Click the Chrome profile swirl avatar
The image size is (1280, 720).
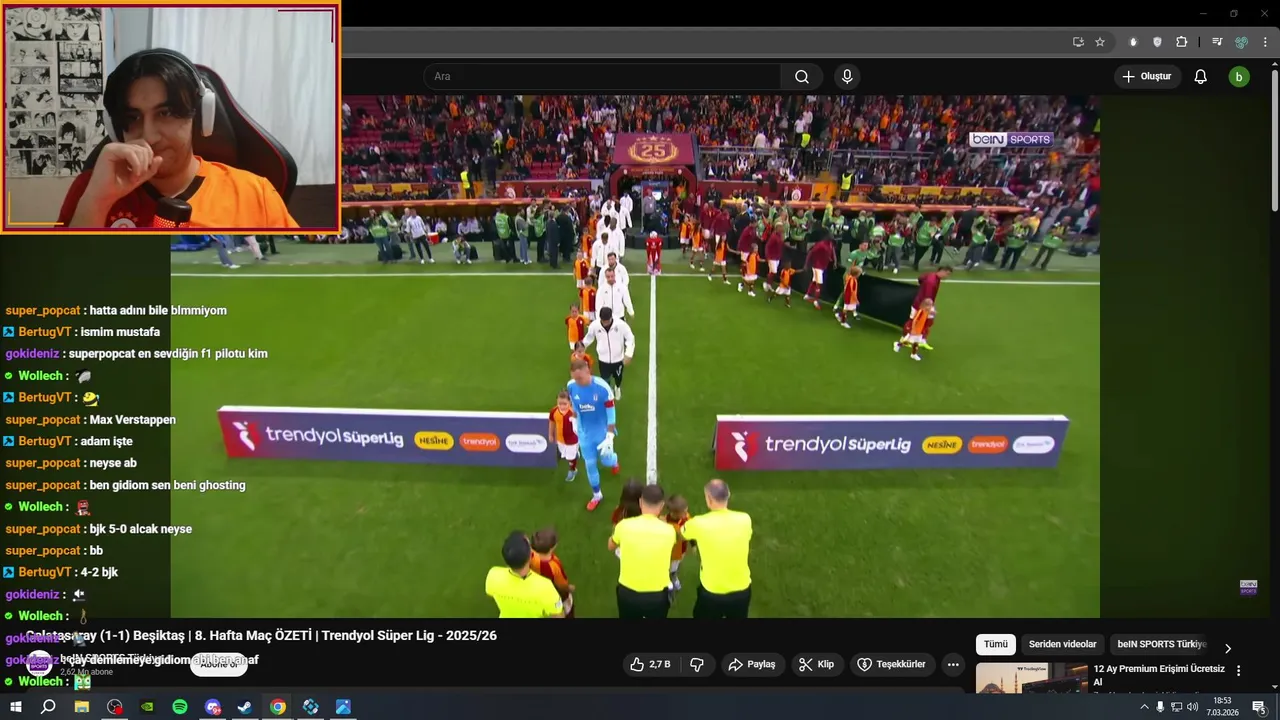(1241, 42)
